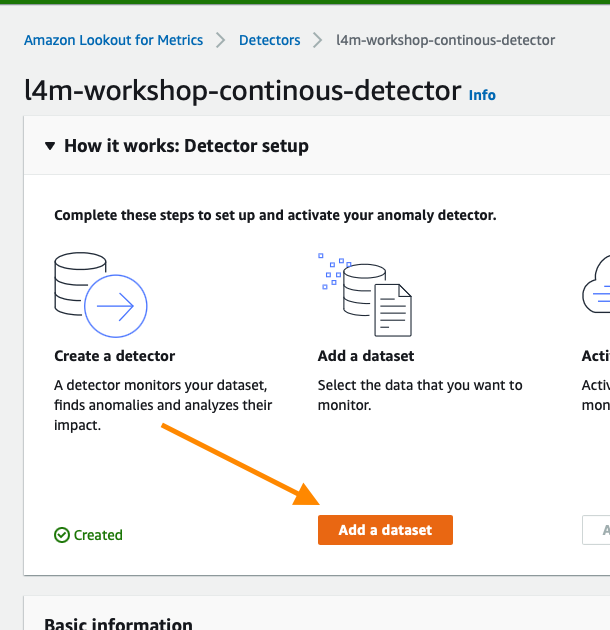Click the Add a dataset orange button

pyautogui.click(x=385, y=530)
